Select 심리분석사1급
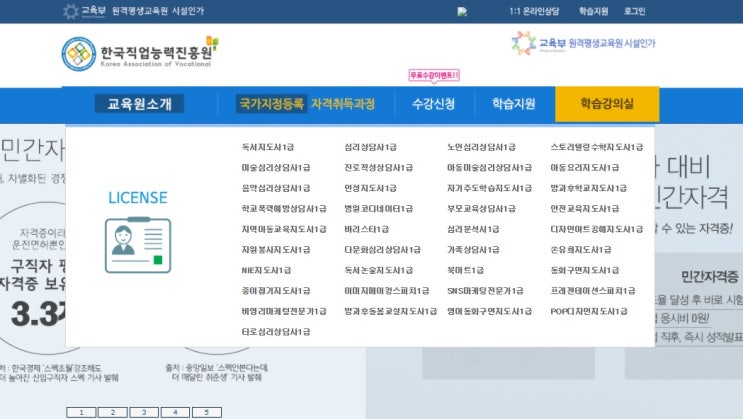743x419 pixels. coord(473,229)
